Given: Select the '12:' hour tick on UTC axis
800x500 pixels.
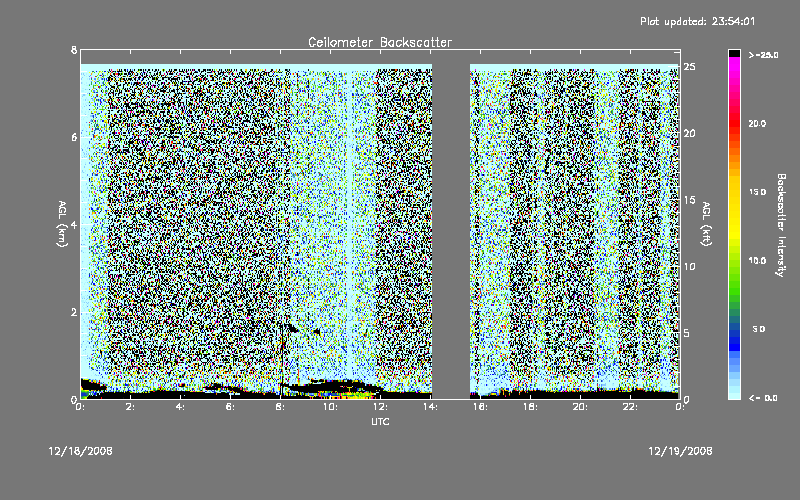Looking at the screenshot, I should [x=380, y=407].
